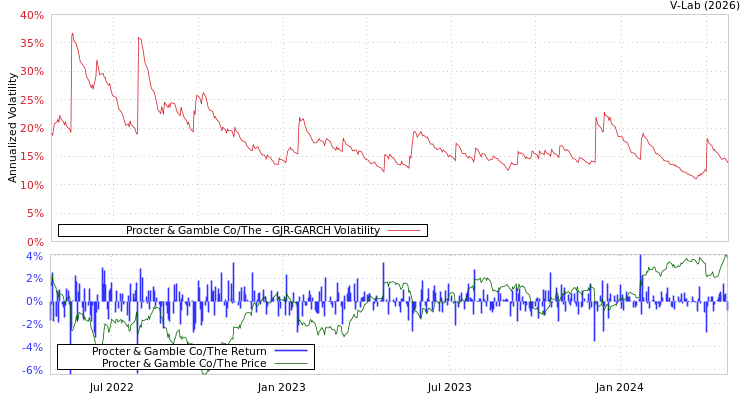
Task: Click the 2% label on returns axis
Action: coord(34,279)
